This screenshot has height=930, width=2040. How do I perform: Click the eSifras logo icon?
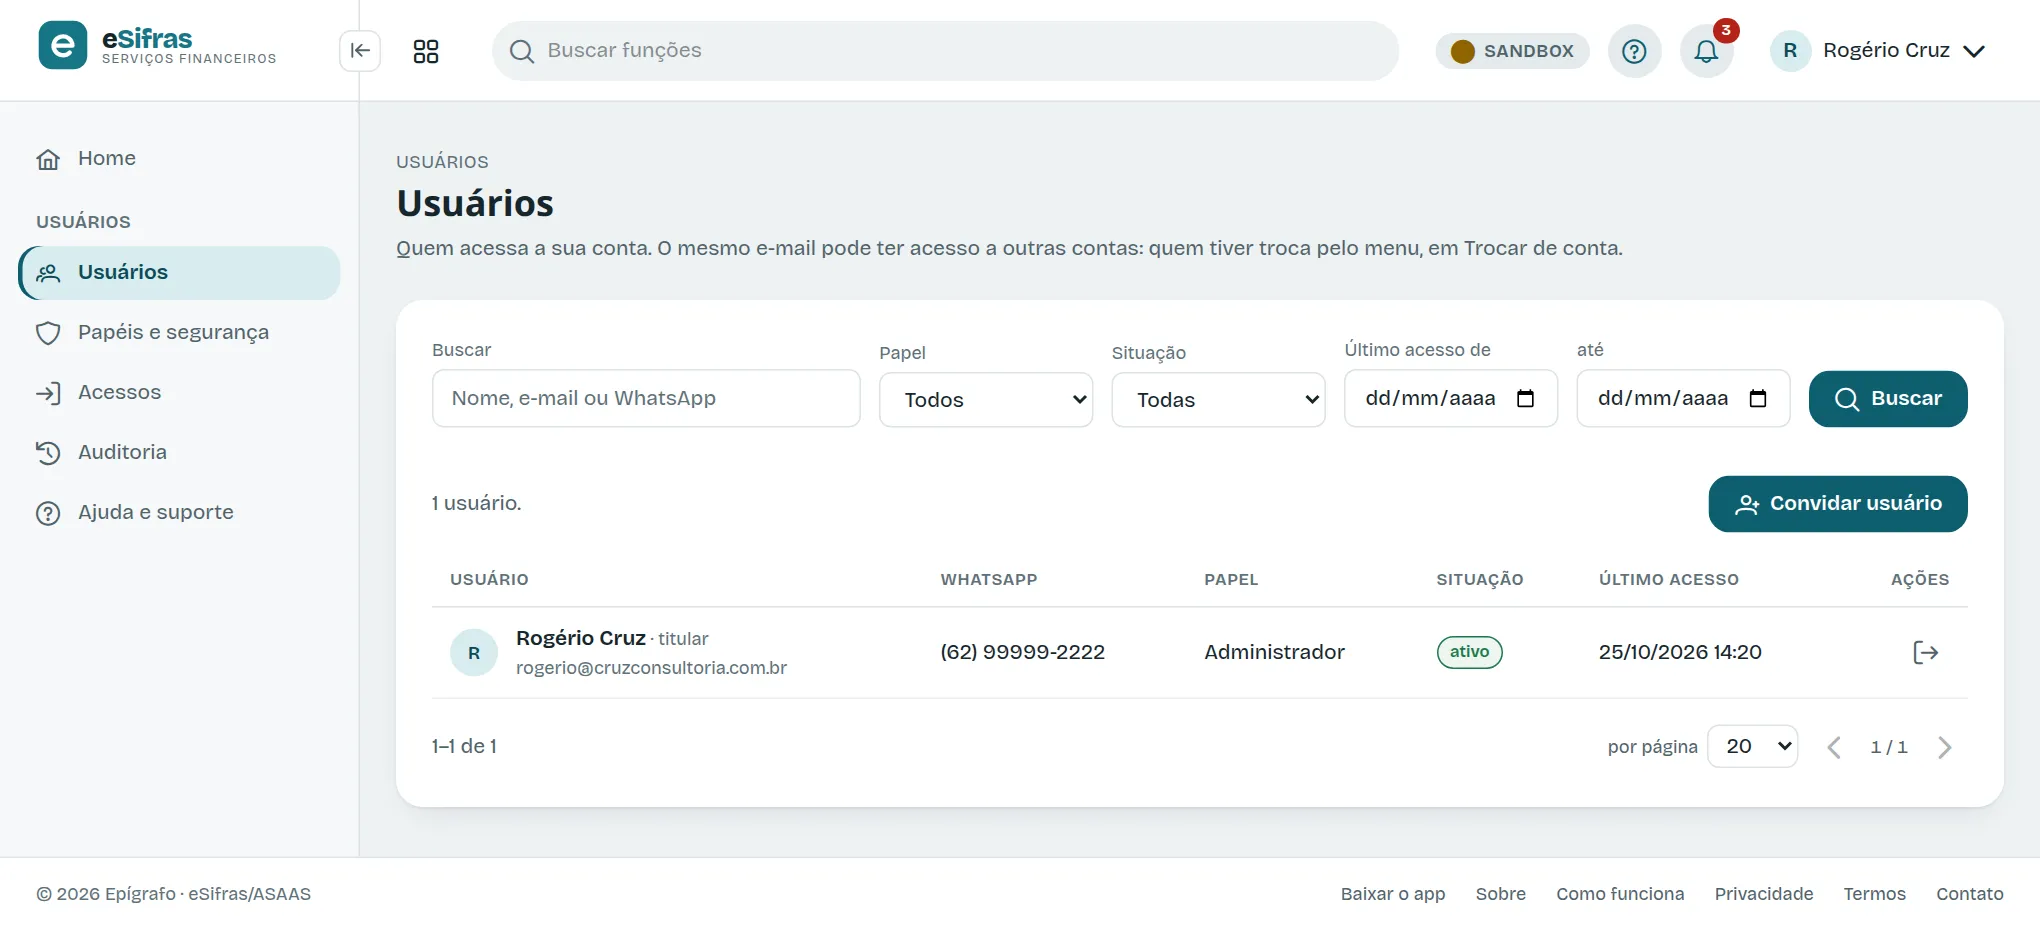point(63,45)
